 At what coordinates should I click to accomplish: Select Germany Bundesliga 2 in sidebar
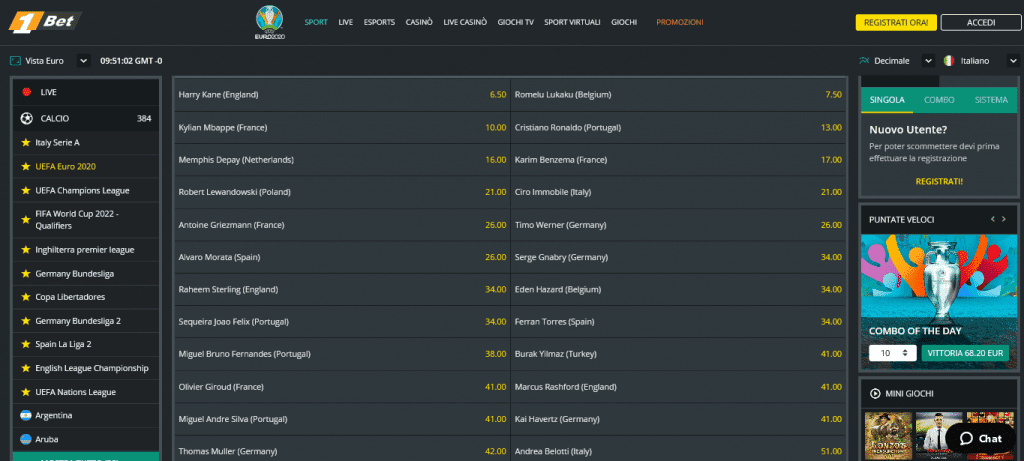(86, 321)
